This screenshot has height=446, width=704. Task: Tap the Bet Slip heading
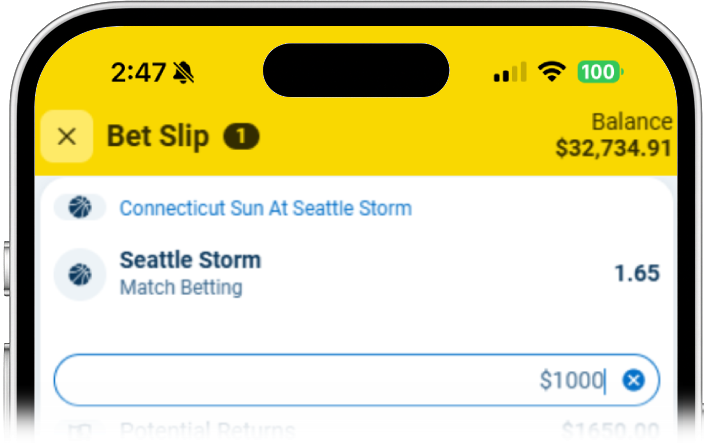(158, 136)
